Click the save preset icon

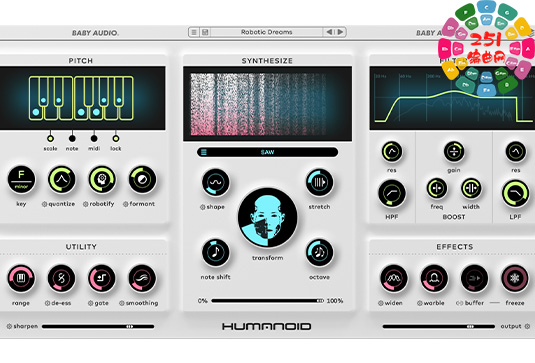205,32
